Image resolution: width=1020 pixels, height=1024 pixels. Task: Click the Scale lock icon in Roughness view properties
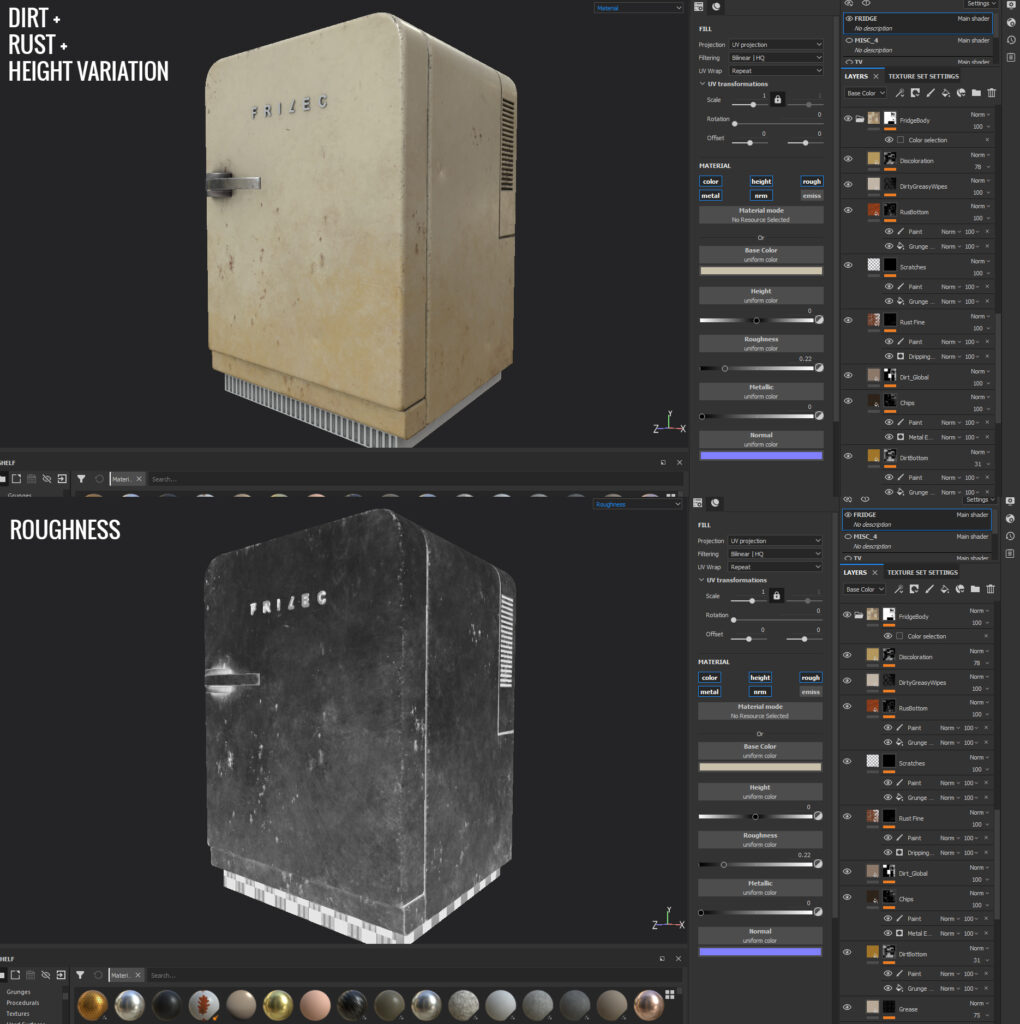pos(776,596)
